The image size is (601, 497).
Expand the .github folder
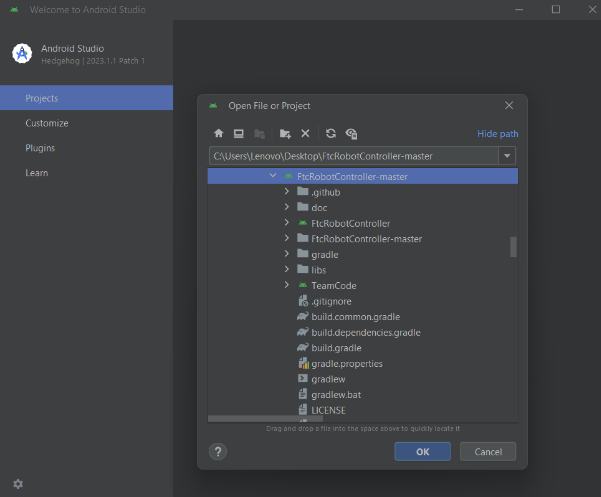[x=287, y=191]
